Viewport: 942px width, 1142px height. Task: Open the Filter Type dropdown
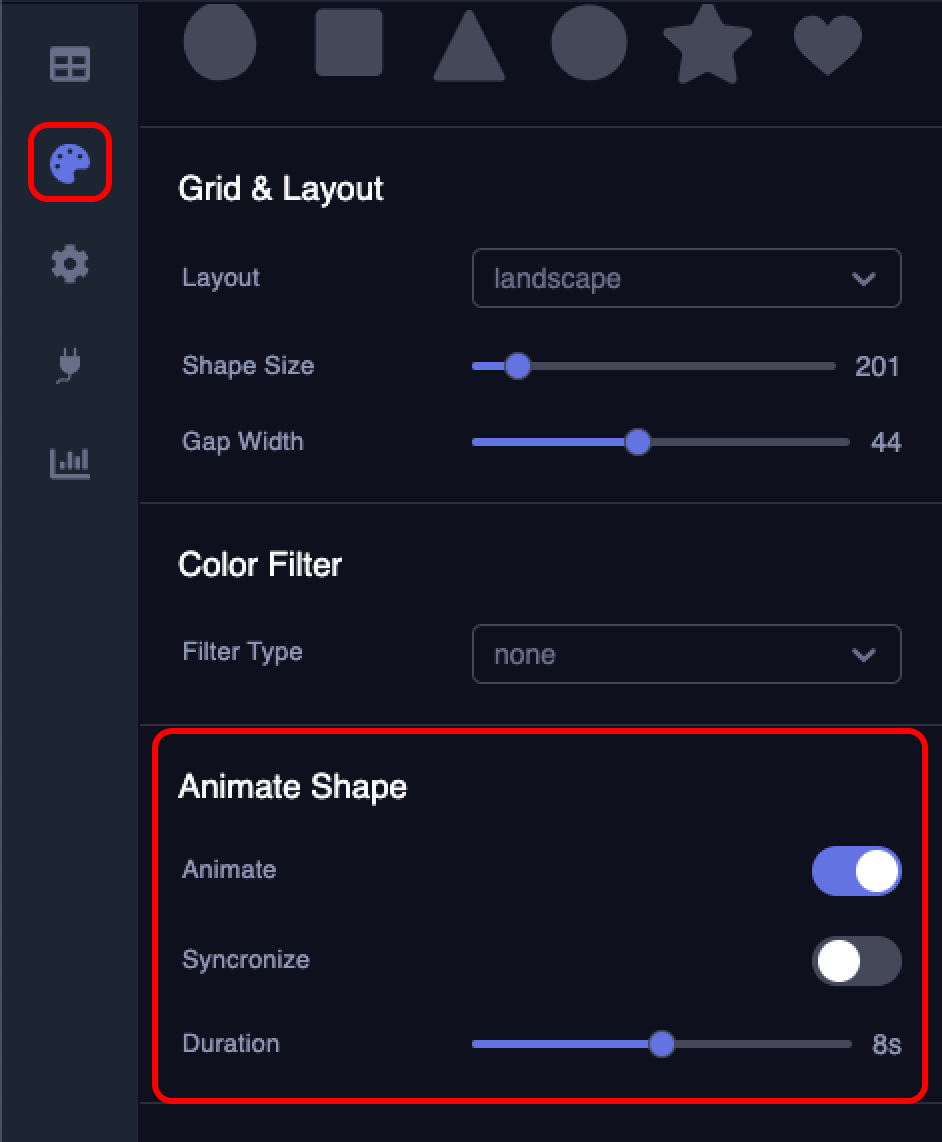pos(687,654)
